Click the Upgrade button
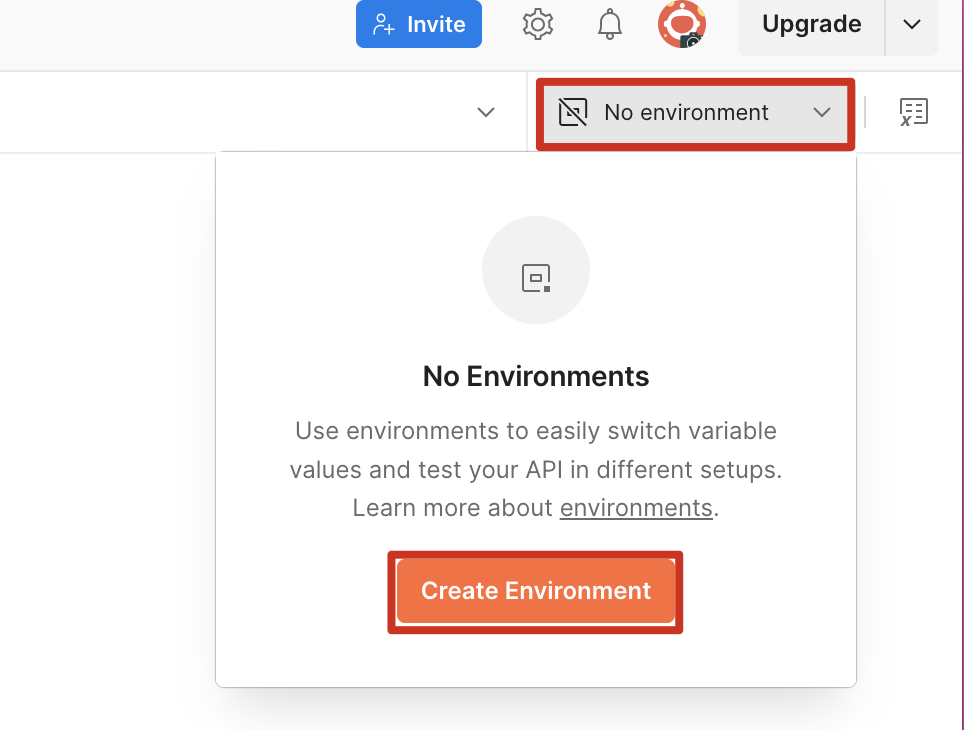Screen dimensions: 964x730 [811, 25]
